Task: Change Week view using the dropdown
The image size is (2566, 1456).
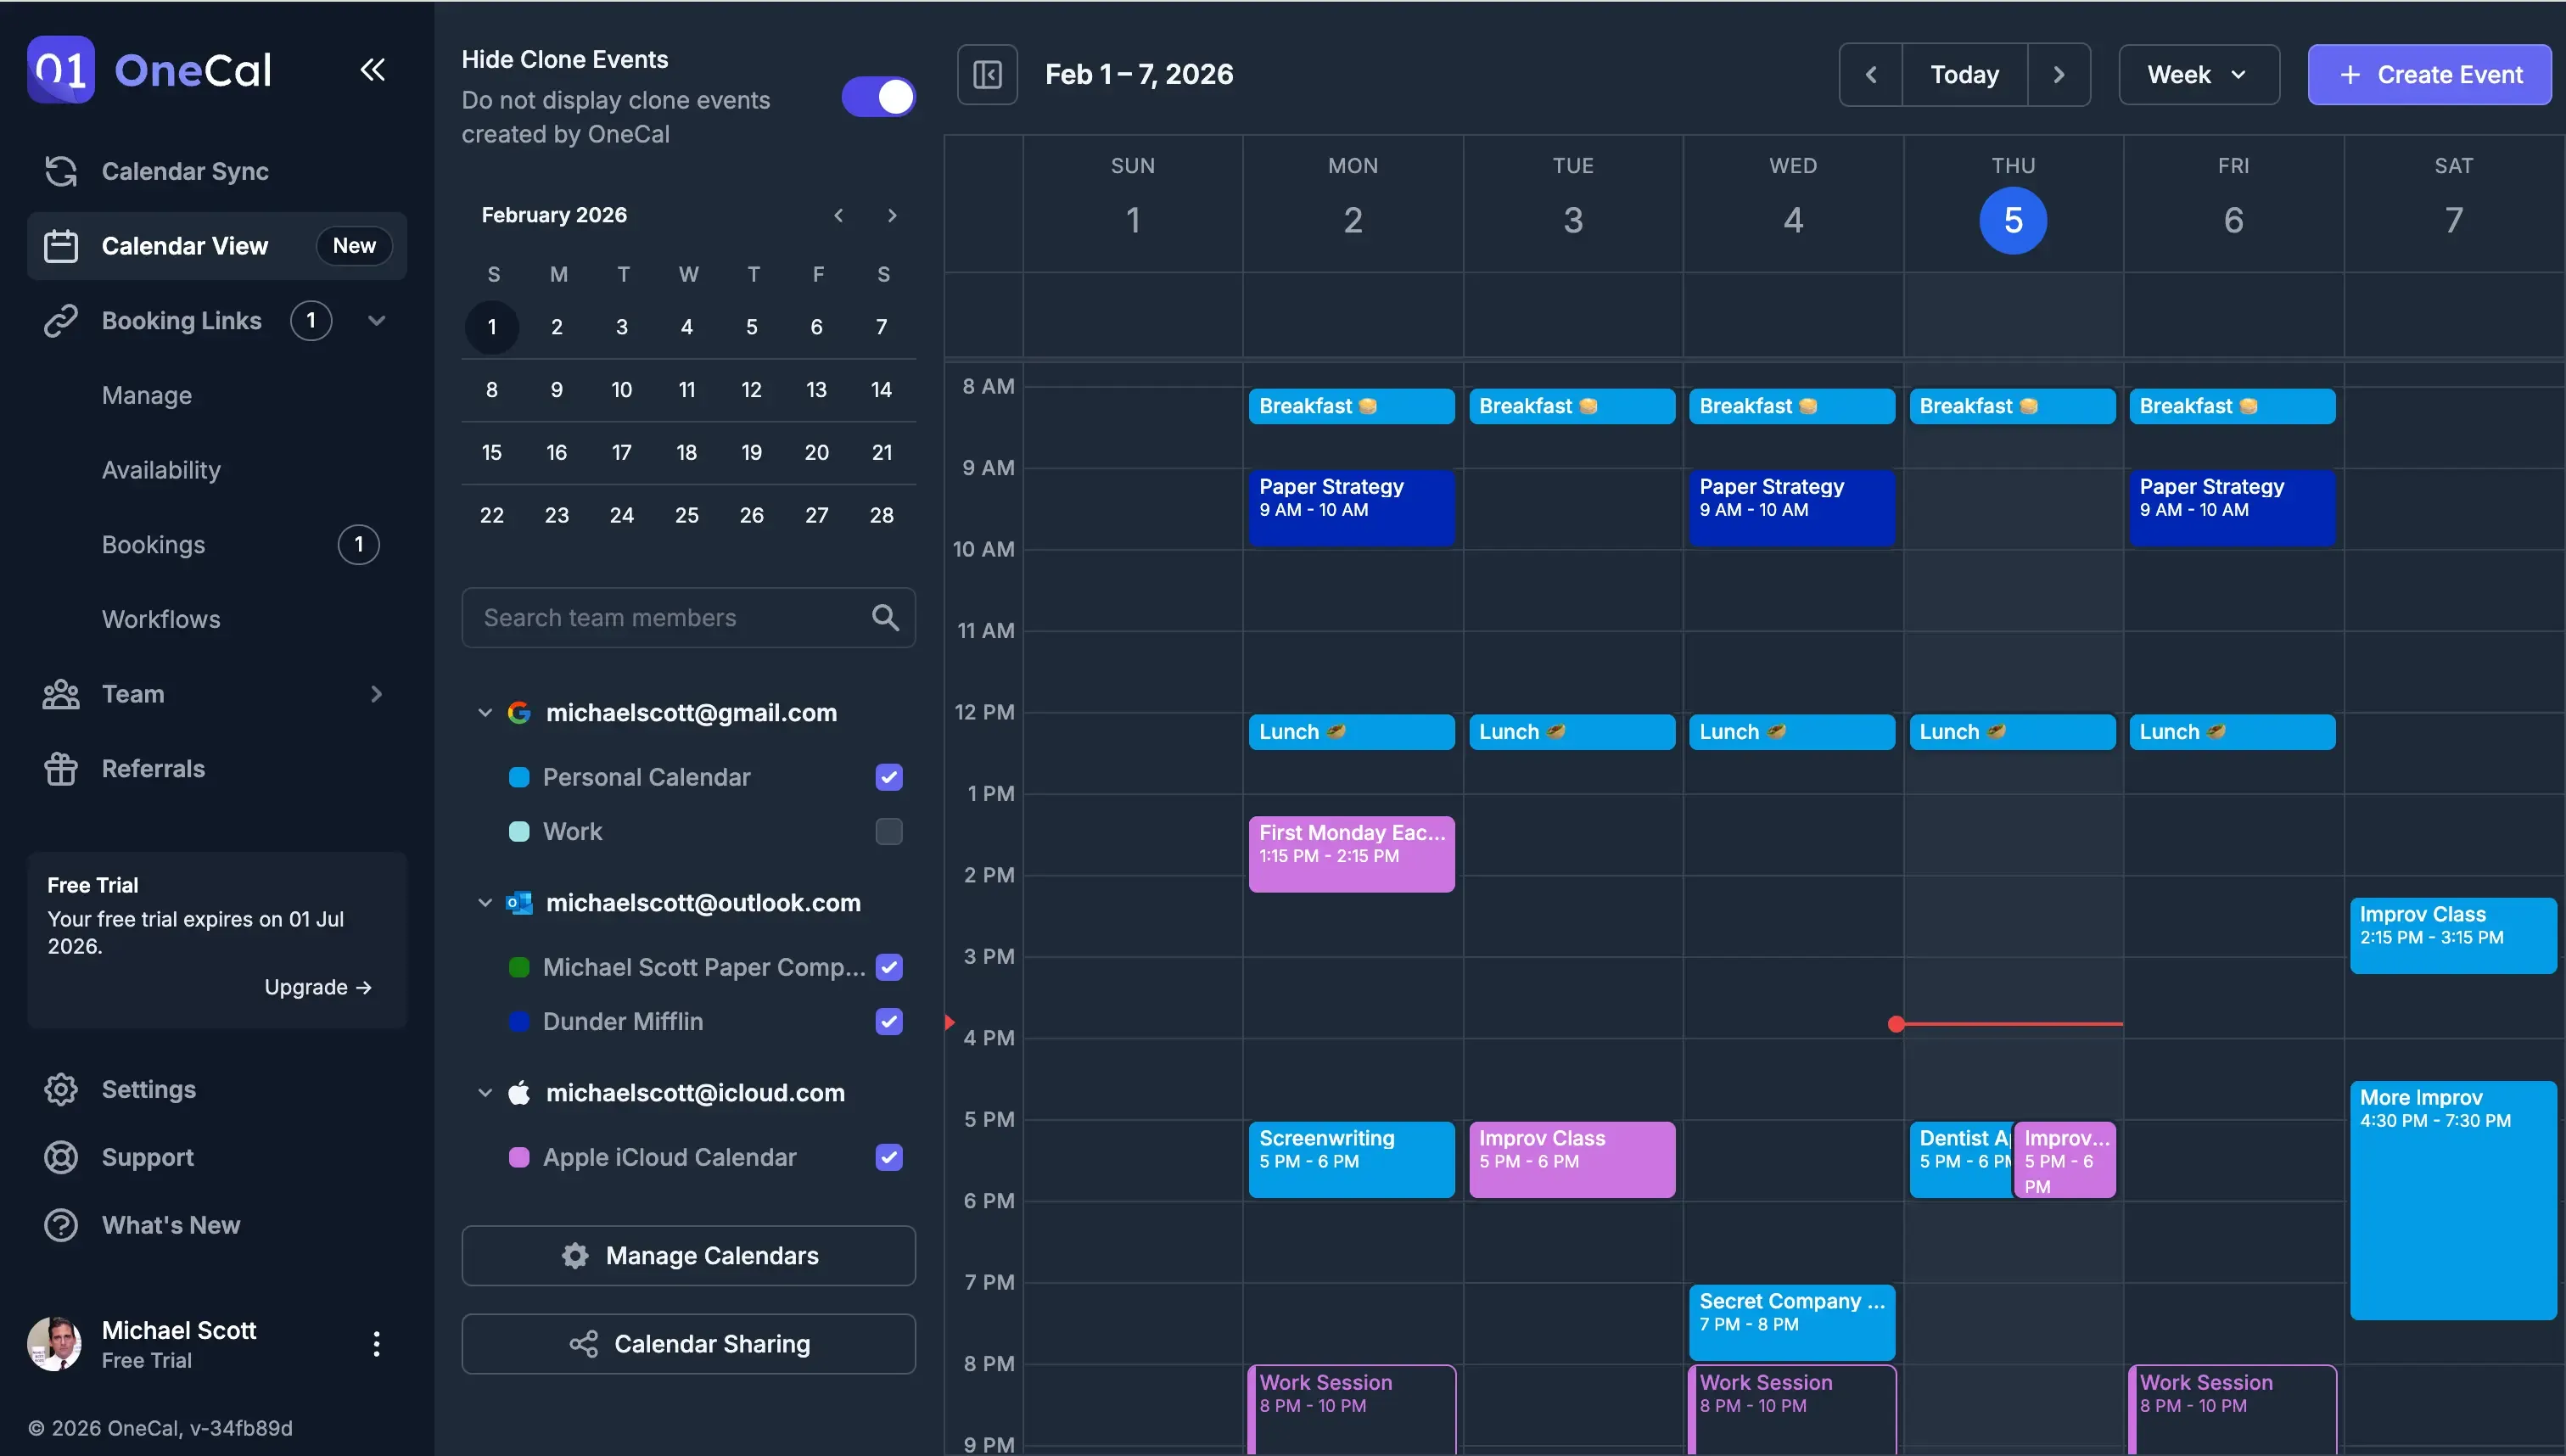Action: click(x=2197, y=74)
